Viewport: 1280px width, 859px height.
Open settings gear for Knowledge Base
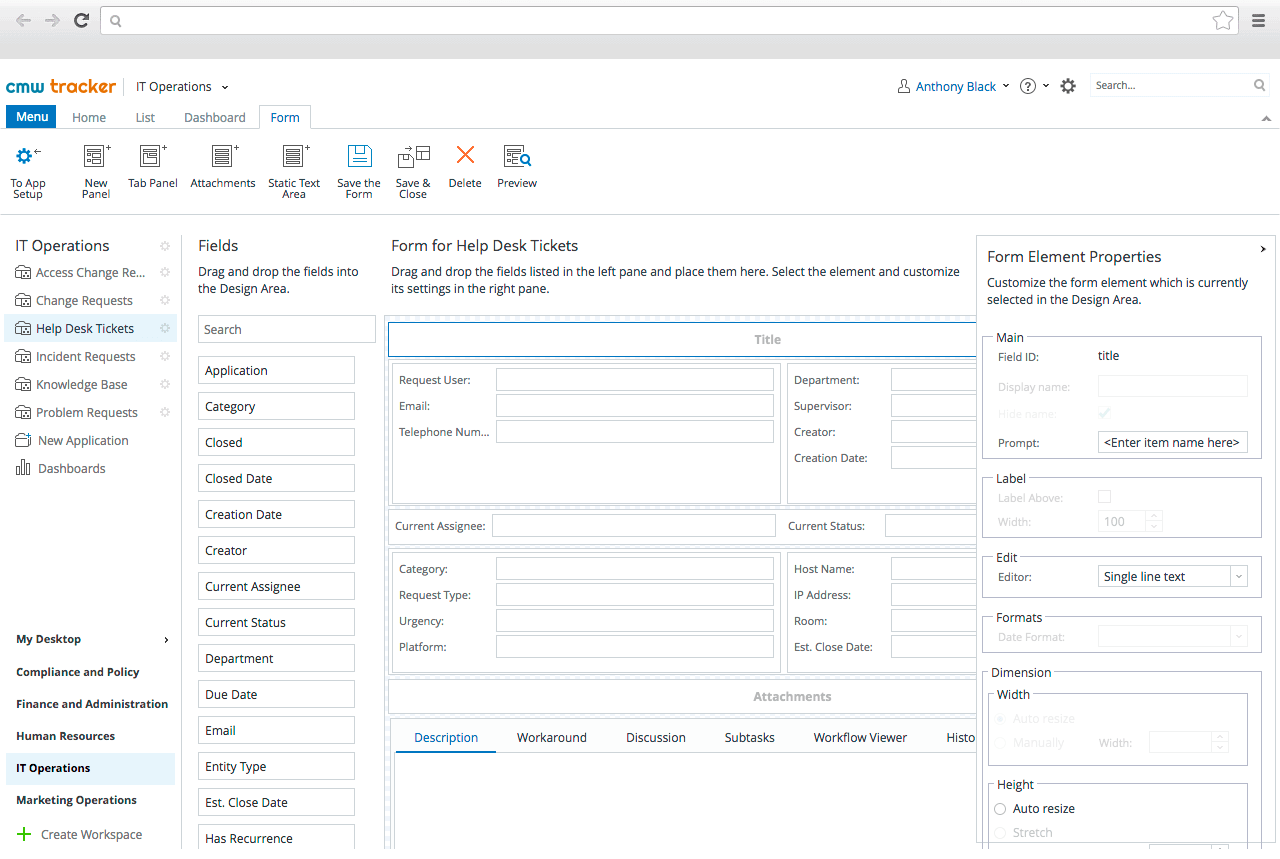[x=165, y=384]
